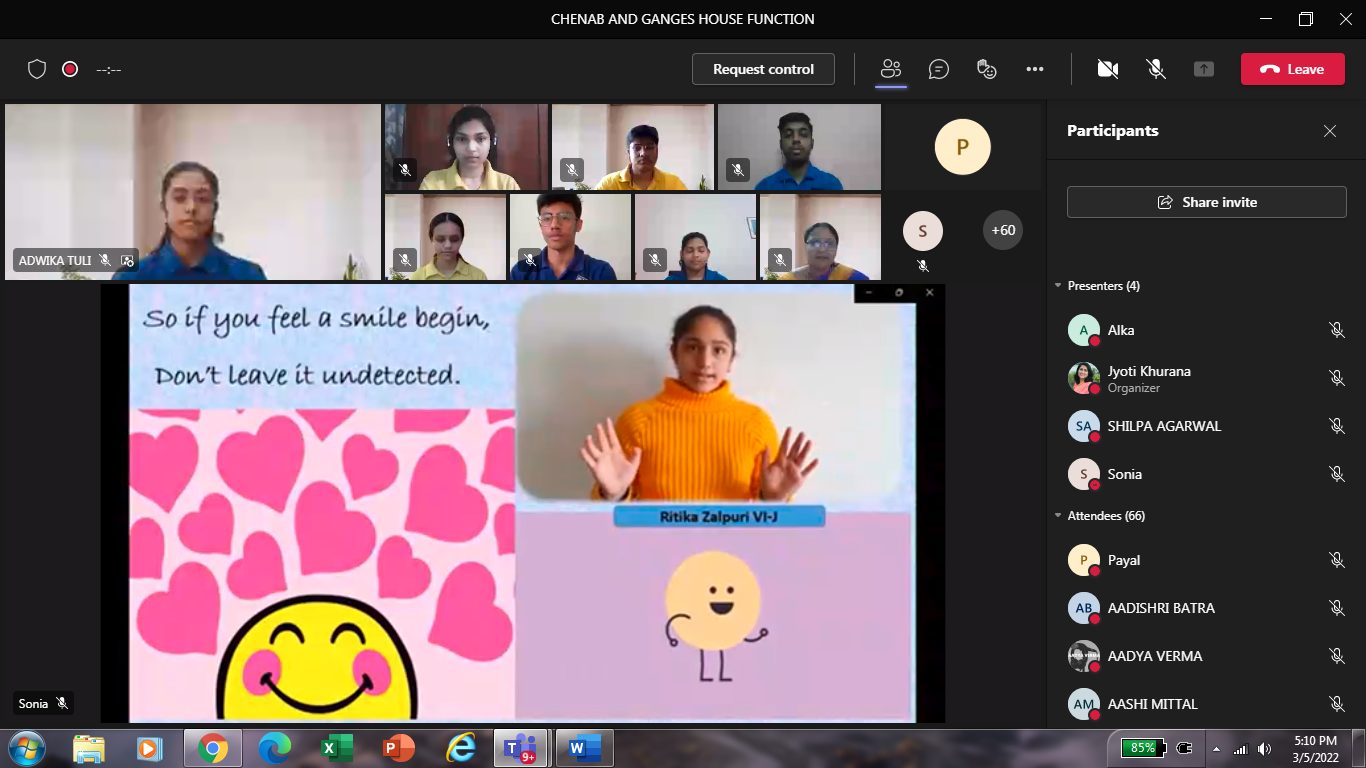Switch to Microsoft Teams taskbar icon

pos(521,747)
